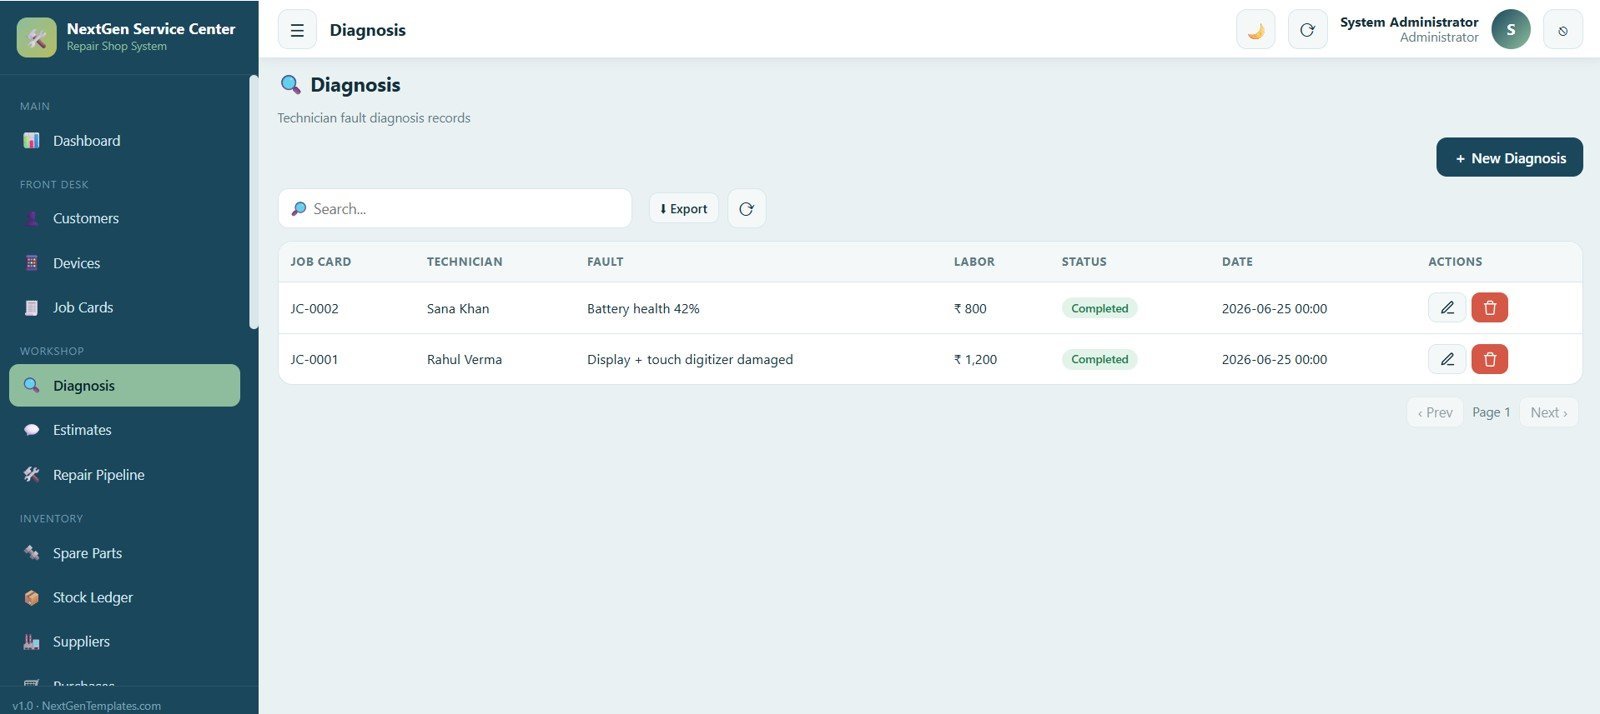The image size is (1600, 714).
Task: Click the sidebar vertical scrollbar
Action: pos(253,201)
